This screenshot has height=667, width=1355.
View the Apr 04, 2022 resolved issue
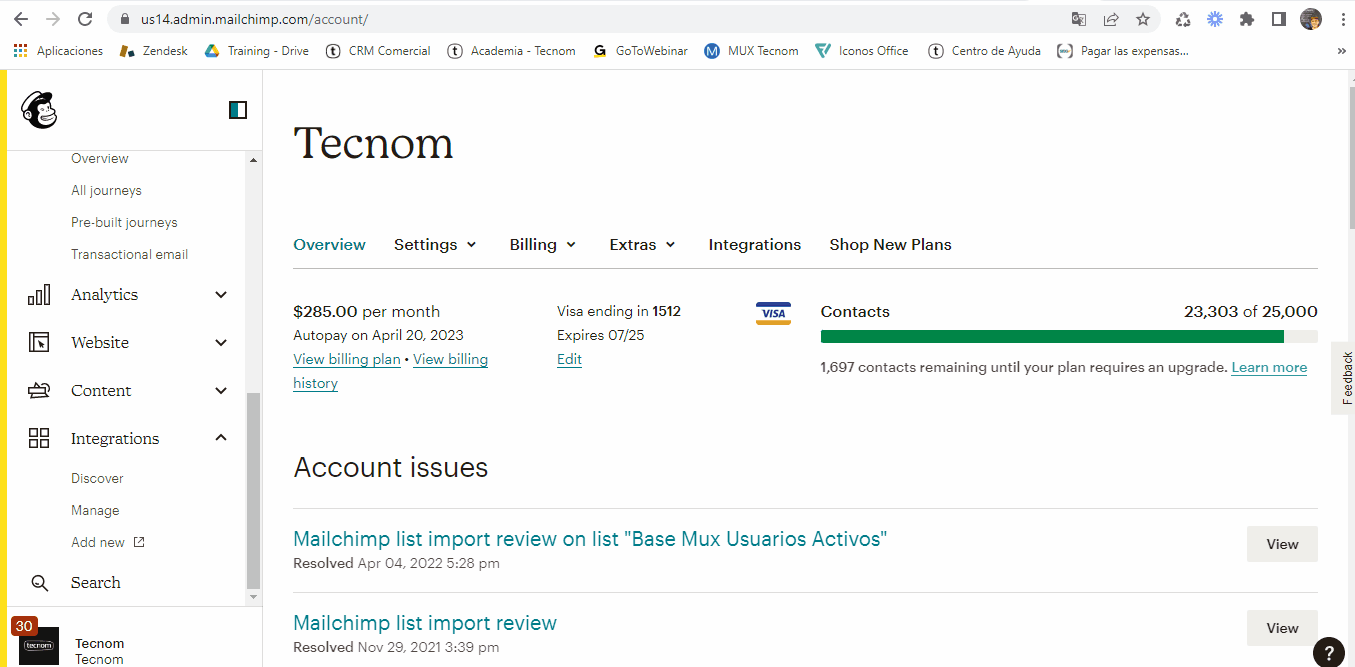pos(1282,544)
